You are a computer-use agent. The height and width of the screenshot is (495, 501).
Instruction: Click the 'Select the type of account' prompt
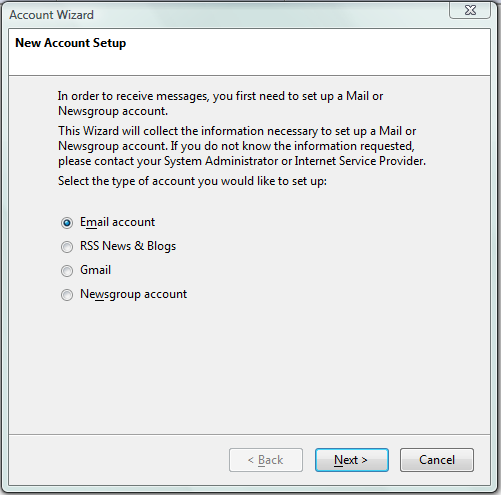[x=192, y=181]
